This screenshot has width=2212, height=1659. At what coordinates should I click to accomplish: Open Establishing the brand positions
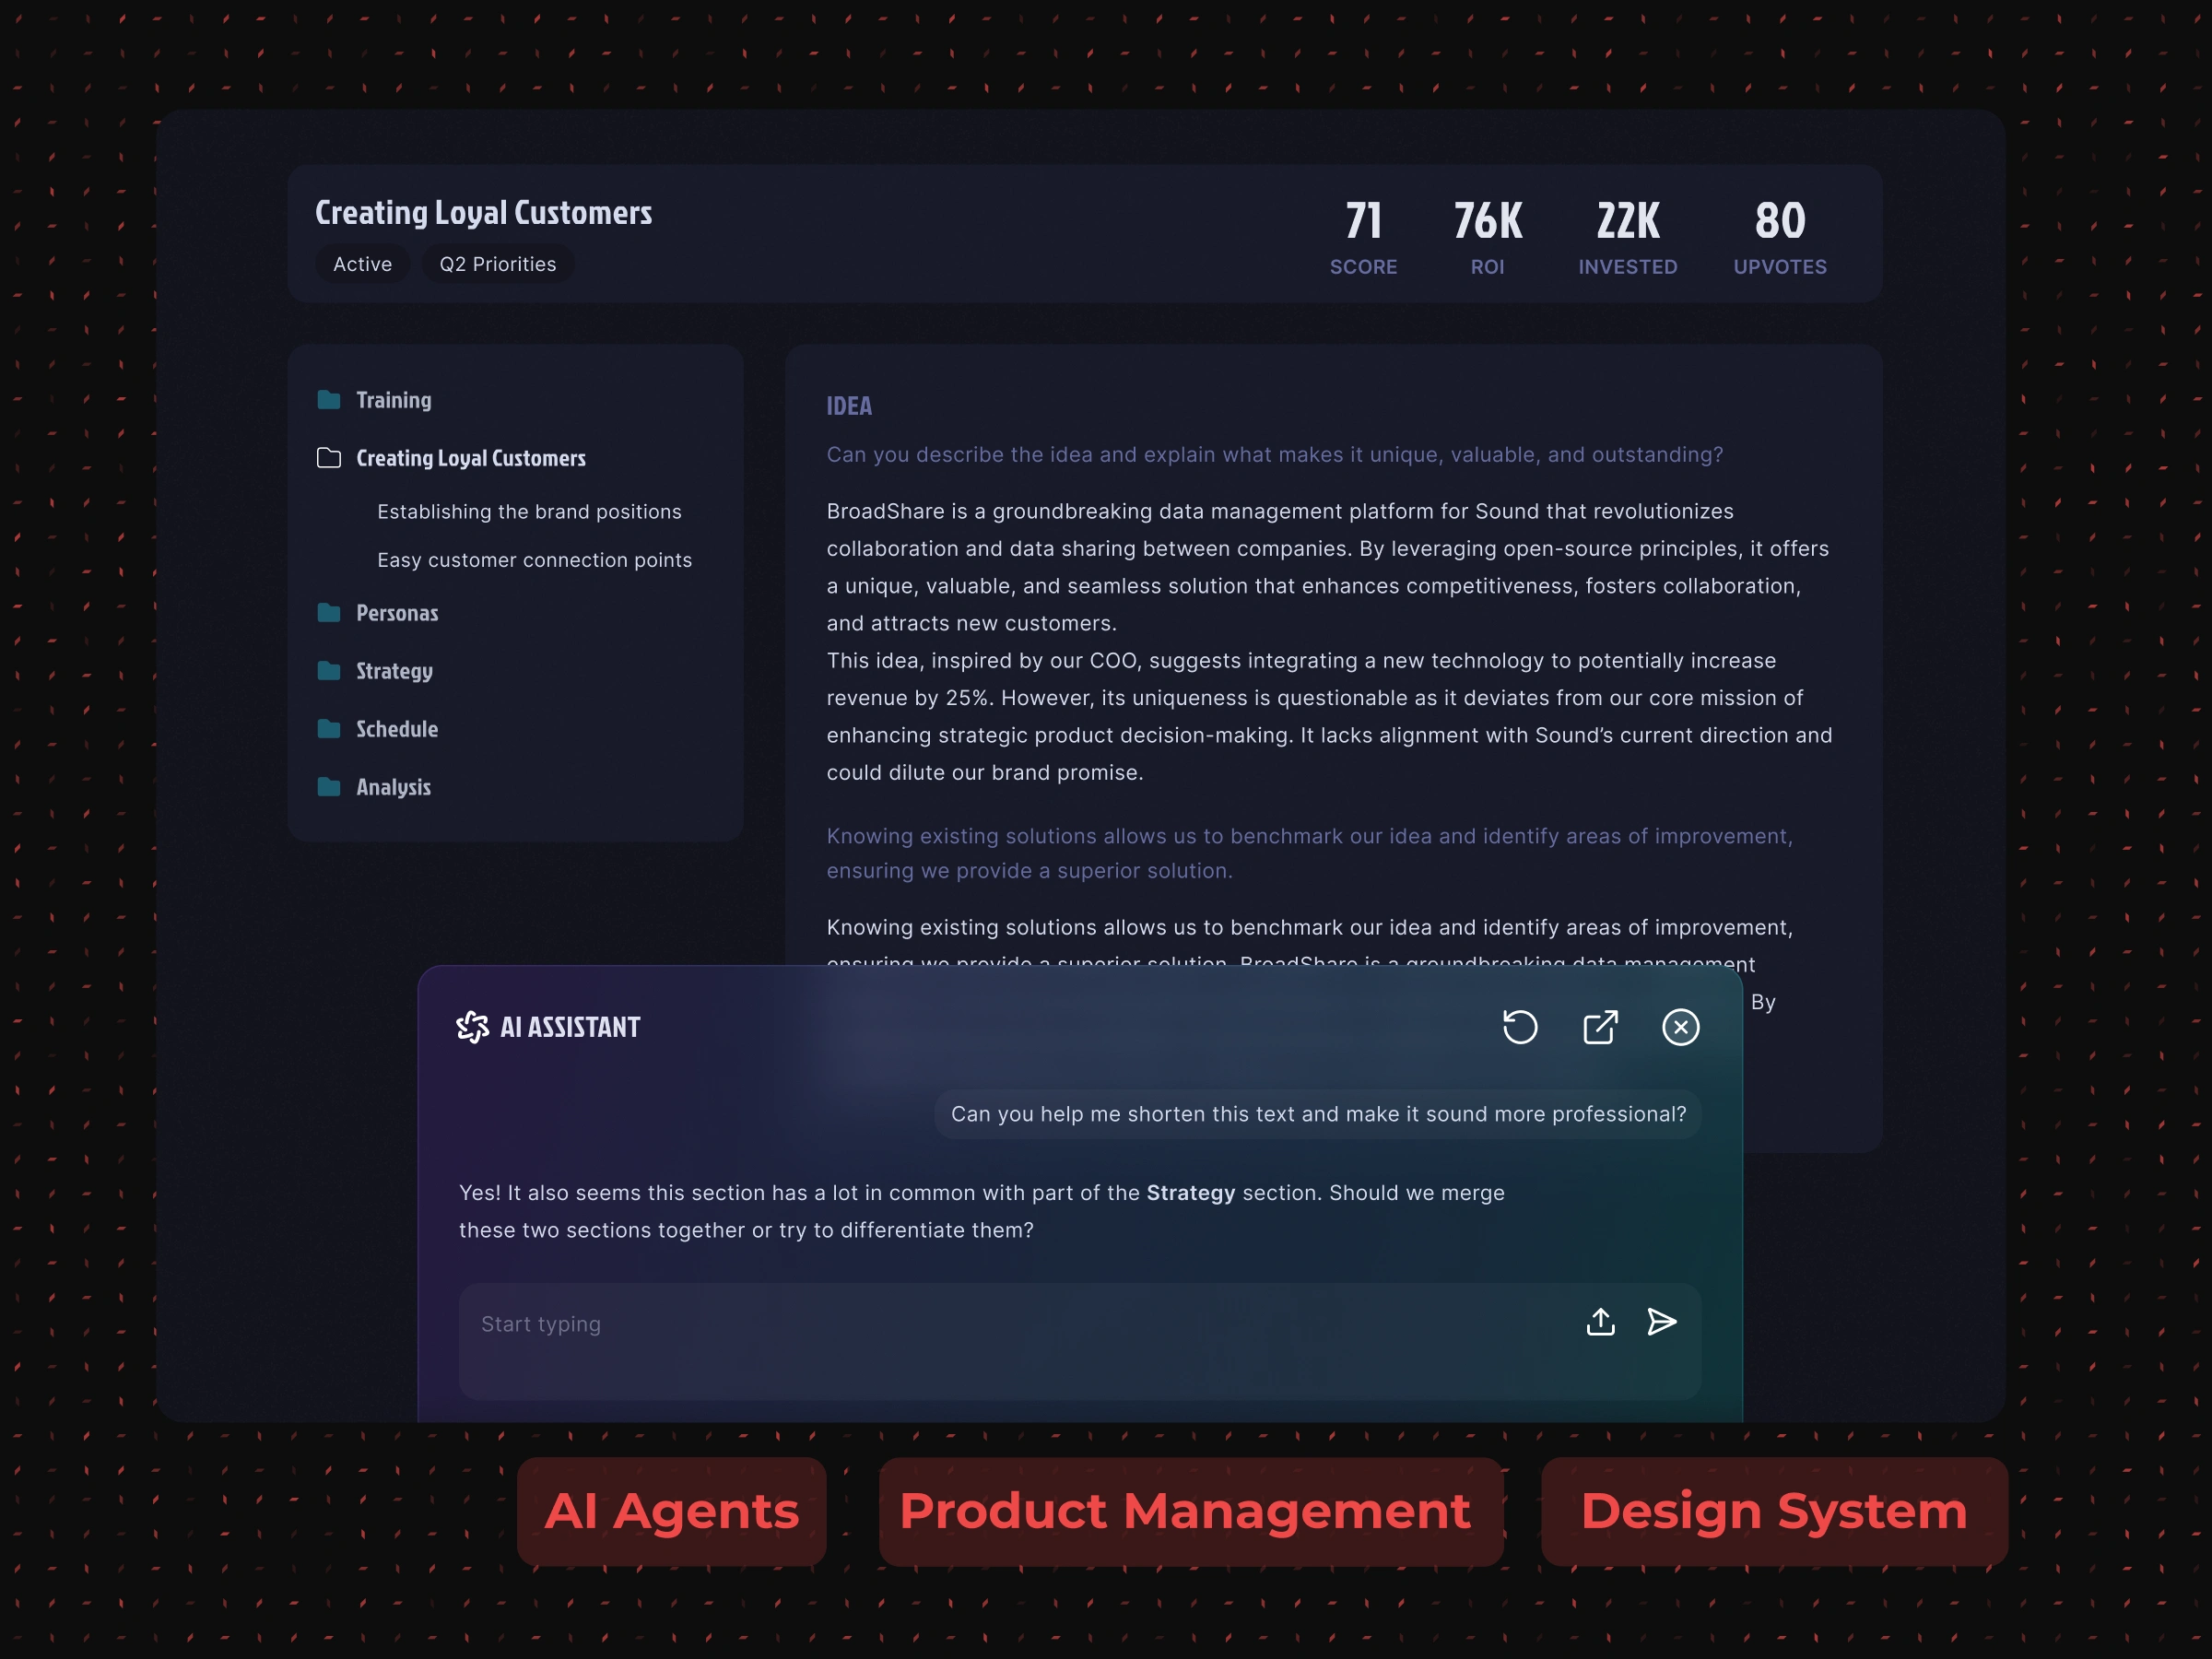pyautogui.click(x=529, y=512)
